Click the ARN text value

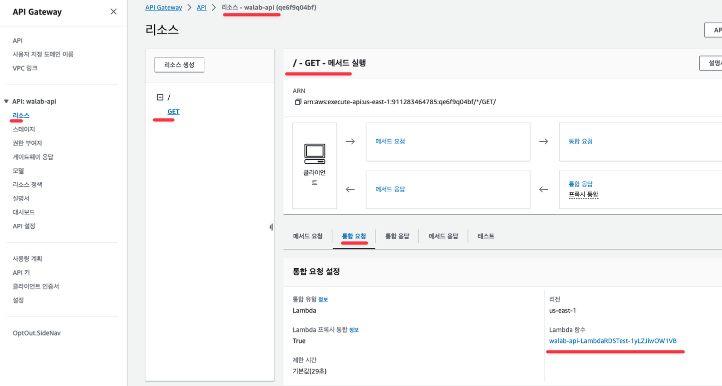click(x=400, y=102)
